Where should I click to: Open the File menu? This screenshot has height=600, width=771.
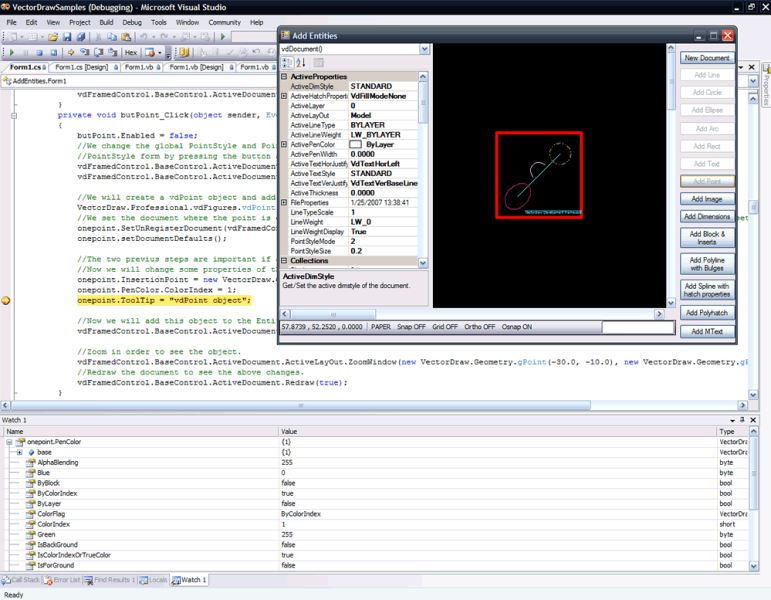(11, 22)
